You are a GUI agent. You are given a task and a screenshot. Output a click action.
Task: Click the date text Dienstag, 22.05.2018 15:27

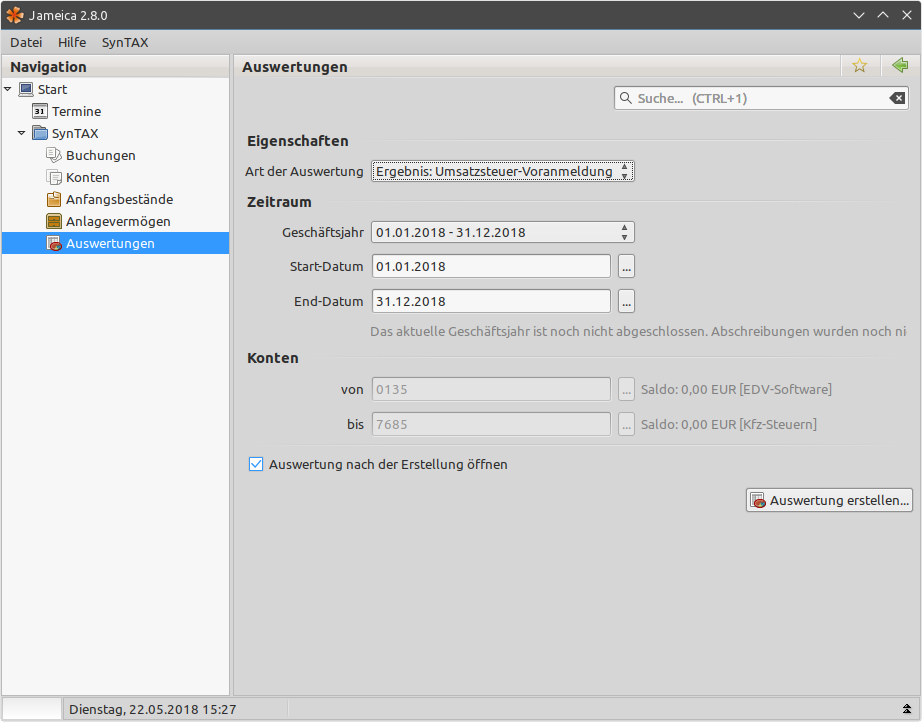pos(153,709)
